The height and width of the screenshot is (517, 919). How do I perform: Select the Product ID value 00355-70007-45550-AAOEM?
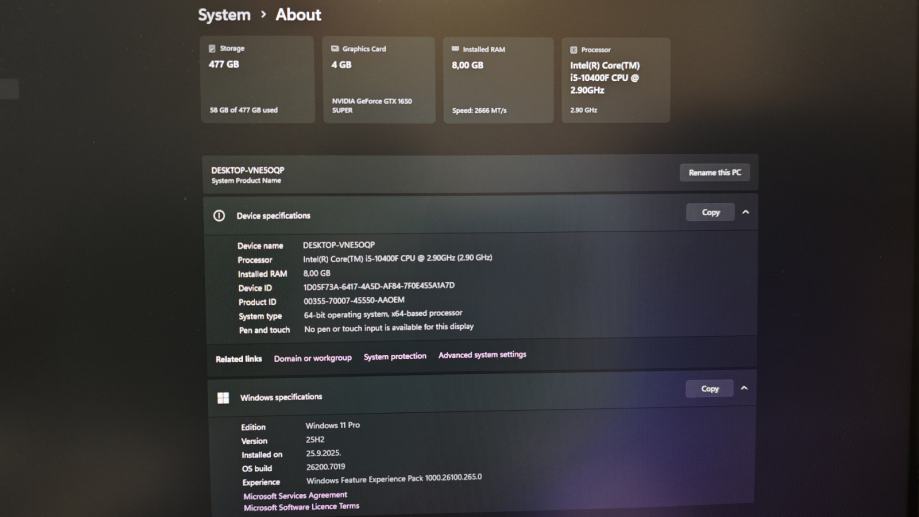pos(354,301)
